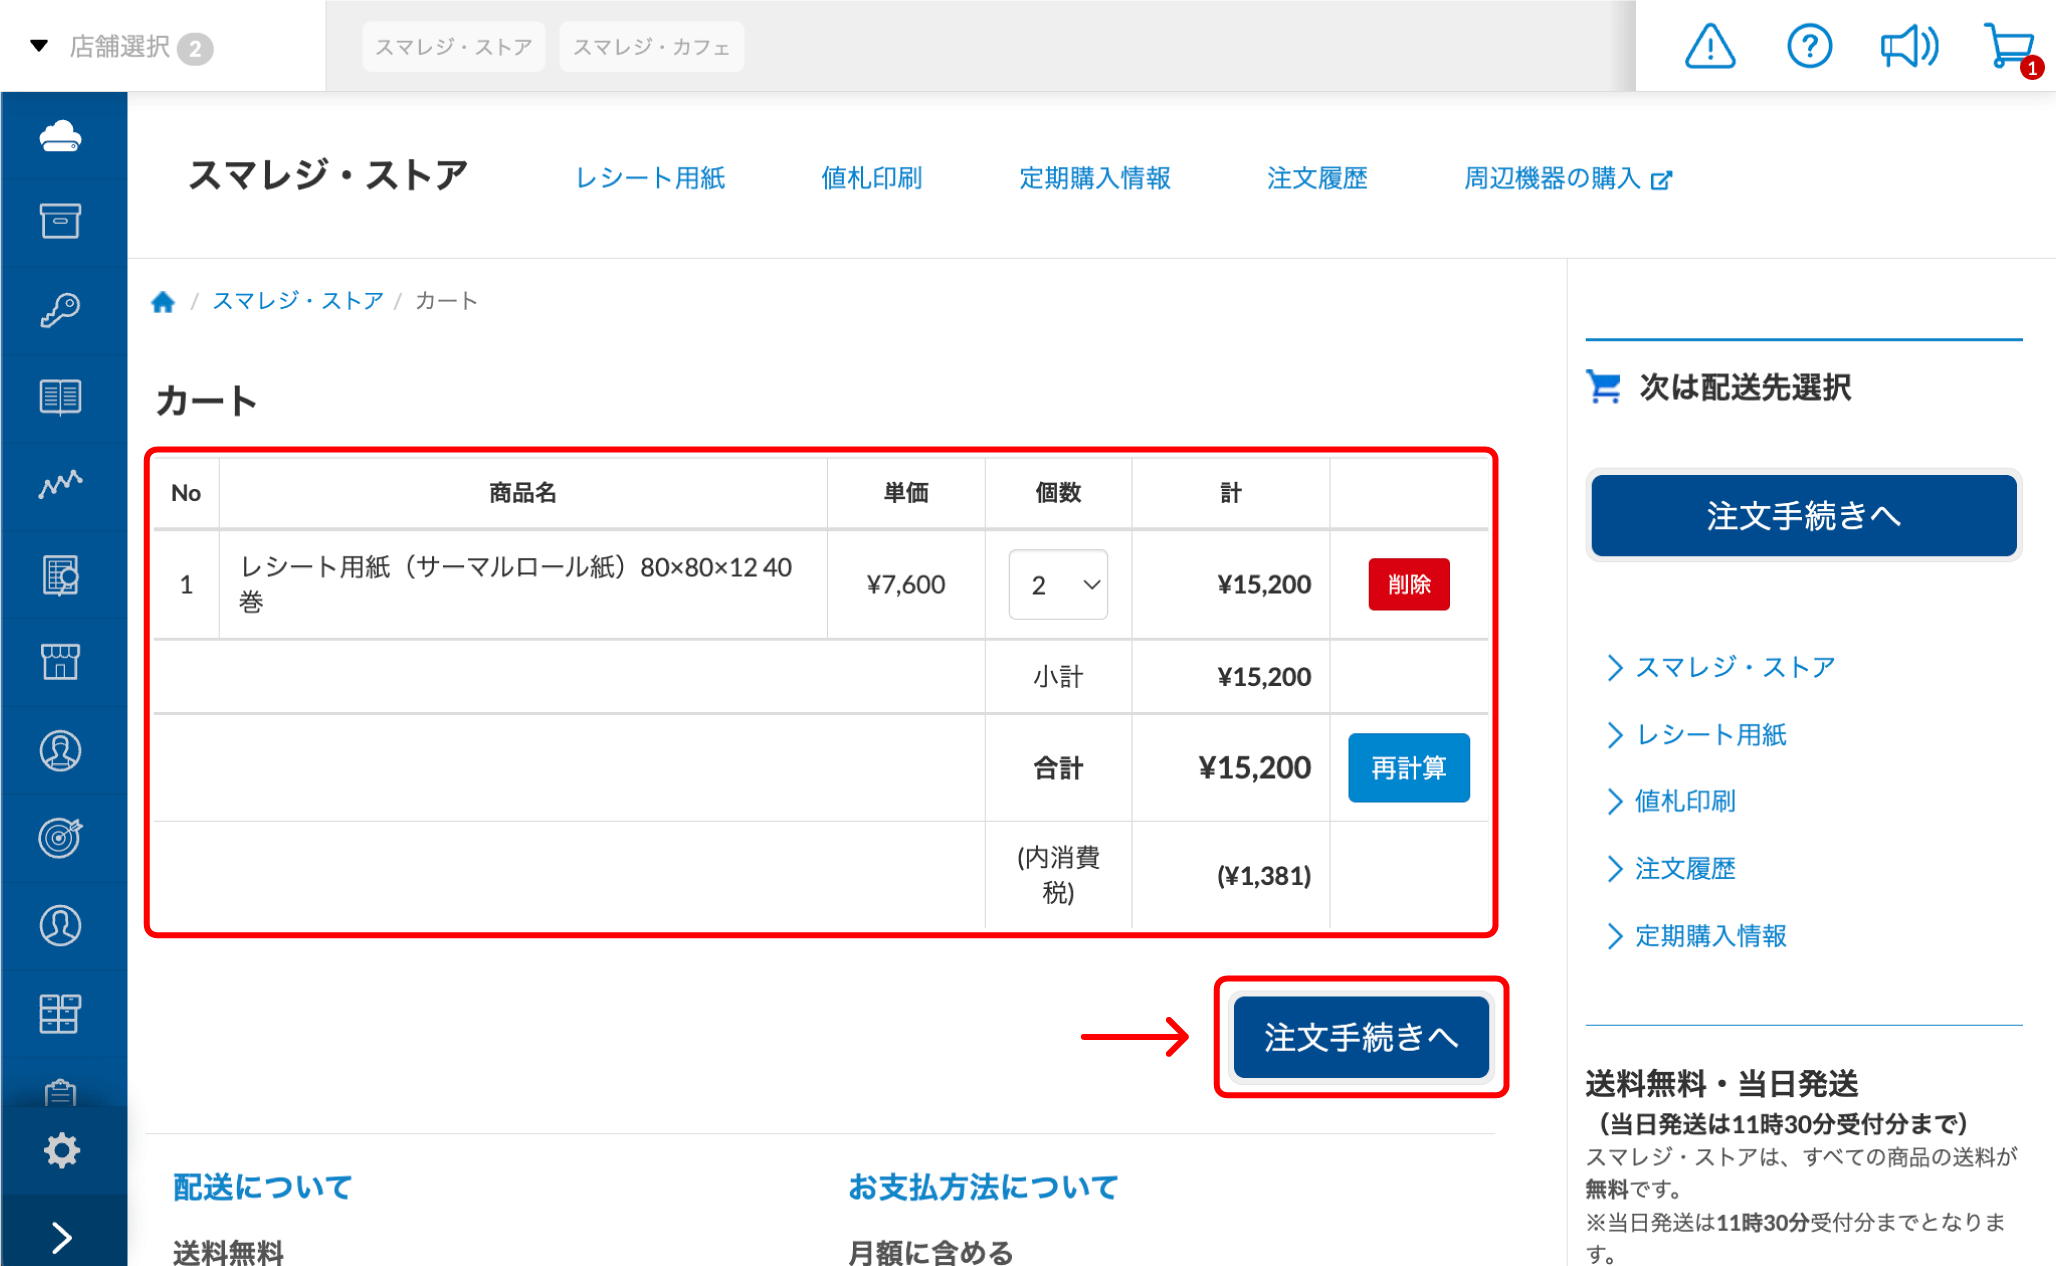Screen dimensions: 2056x1266
Task: Open the line chart analytics sidebar icon
Action: [61, 484]
